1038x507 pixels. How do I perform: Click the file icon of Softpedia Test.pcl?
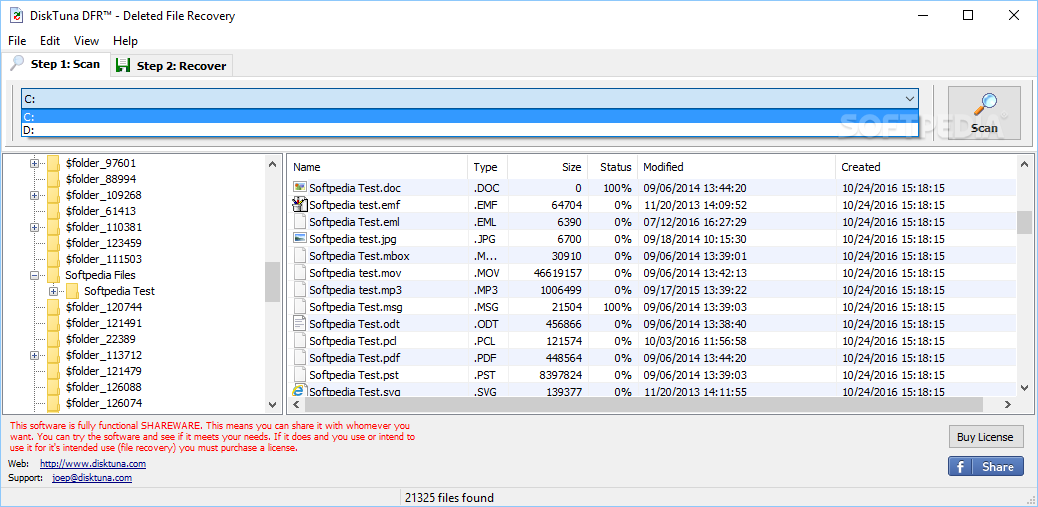coord(300,341)
